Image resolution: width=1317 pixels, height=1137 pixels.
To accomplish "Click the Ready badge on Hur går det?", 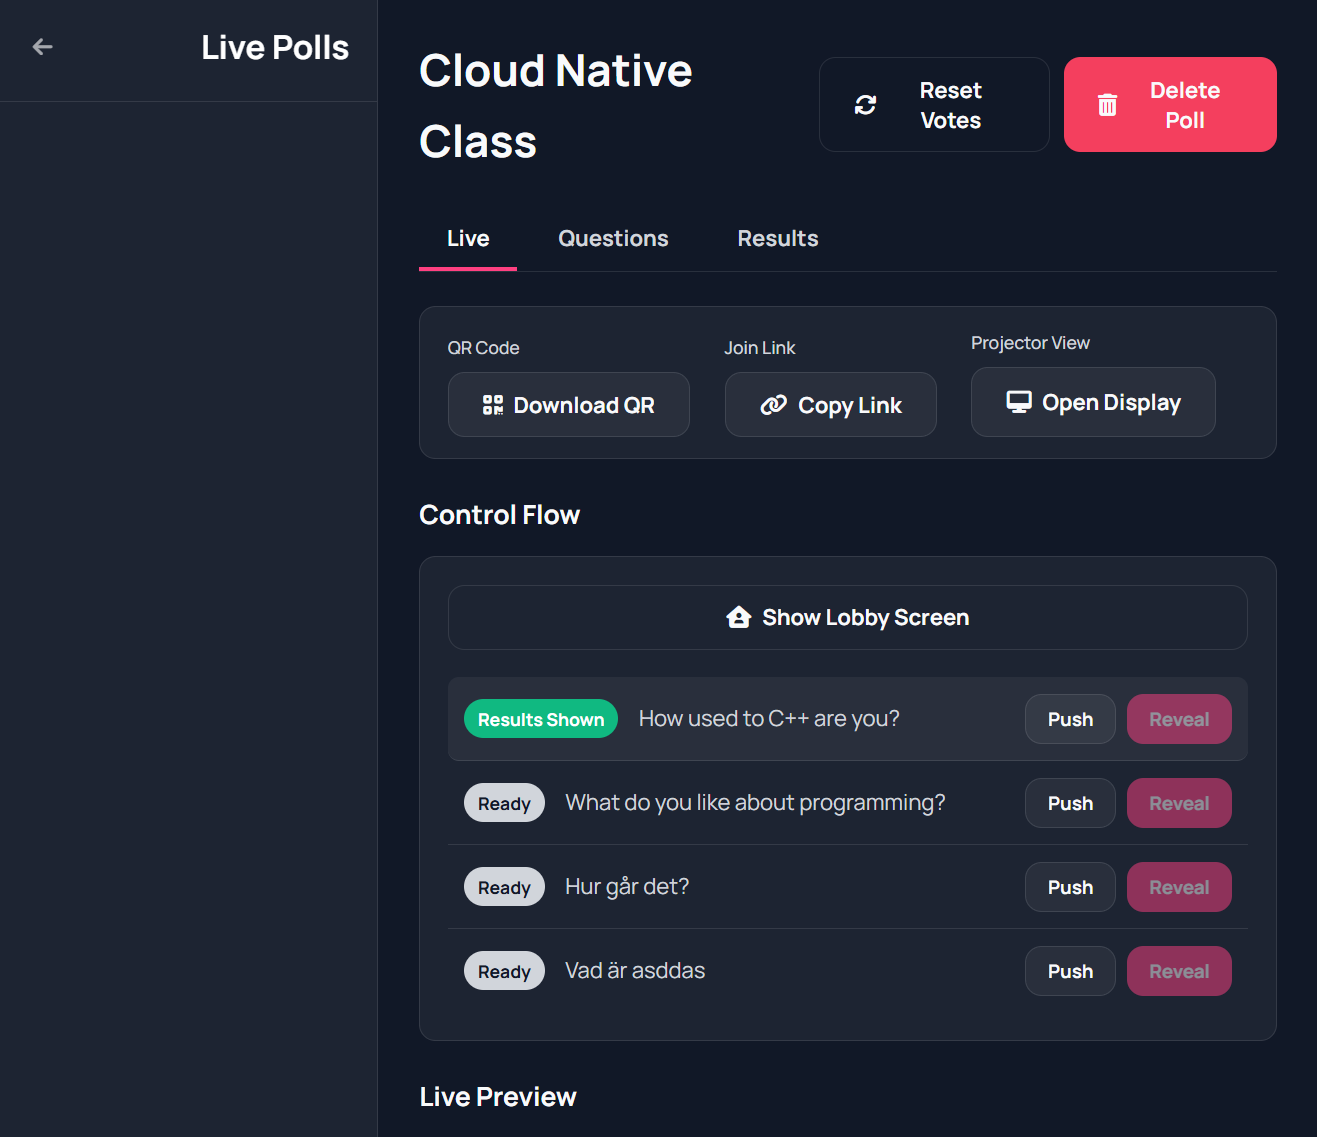I will pyautogui.click(x=504, y=886).
